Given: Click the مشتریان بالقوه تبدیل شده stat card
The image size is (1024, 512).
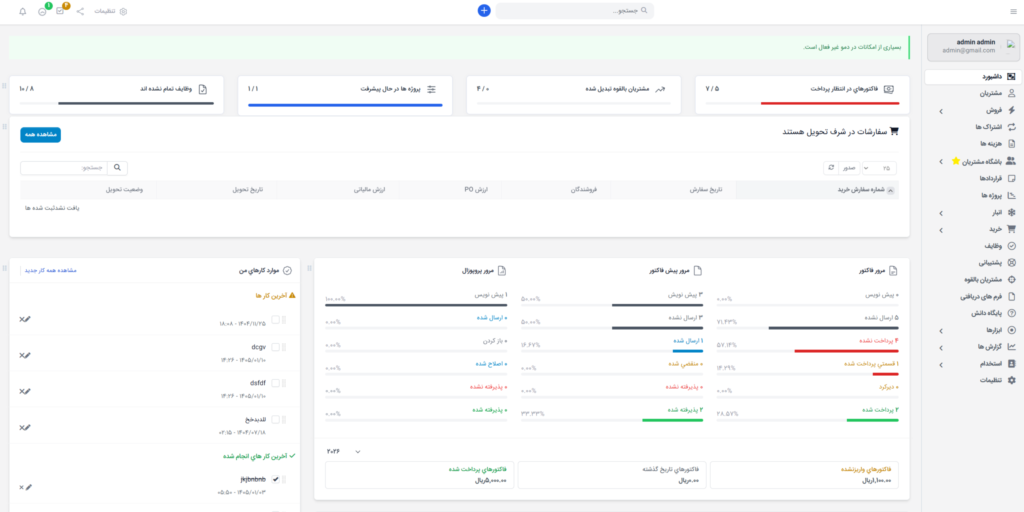Looking at the screenshot, I should coord(573,95).
